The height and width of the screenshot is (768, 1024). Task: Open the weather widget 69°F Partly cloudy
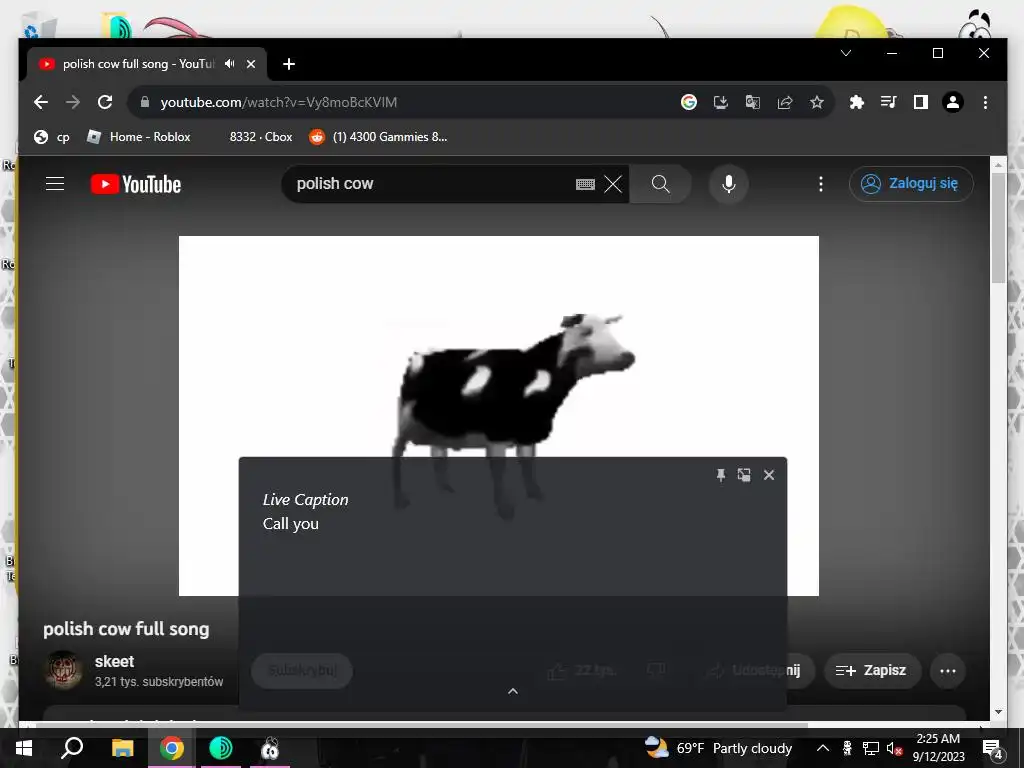click(718, 748)
